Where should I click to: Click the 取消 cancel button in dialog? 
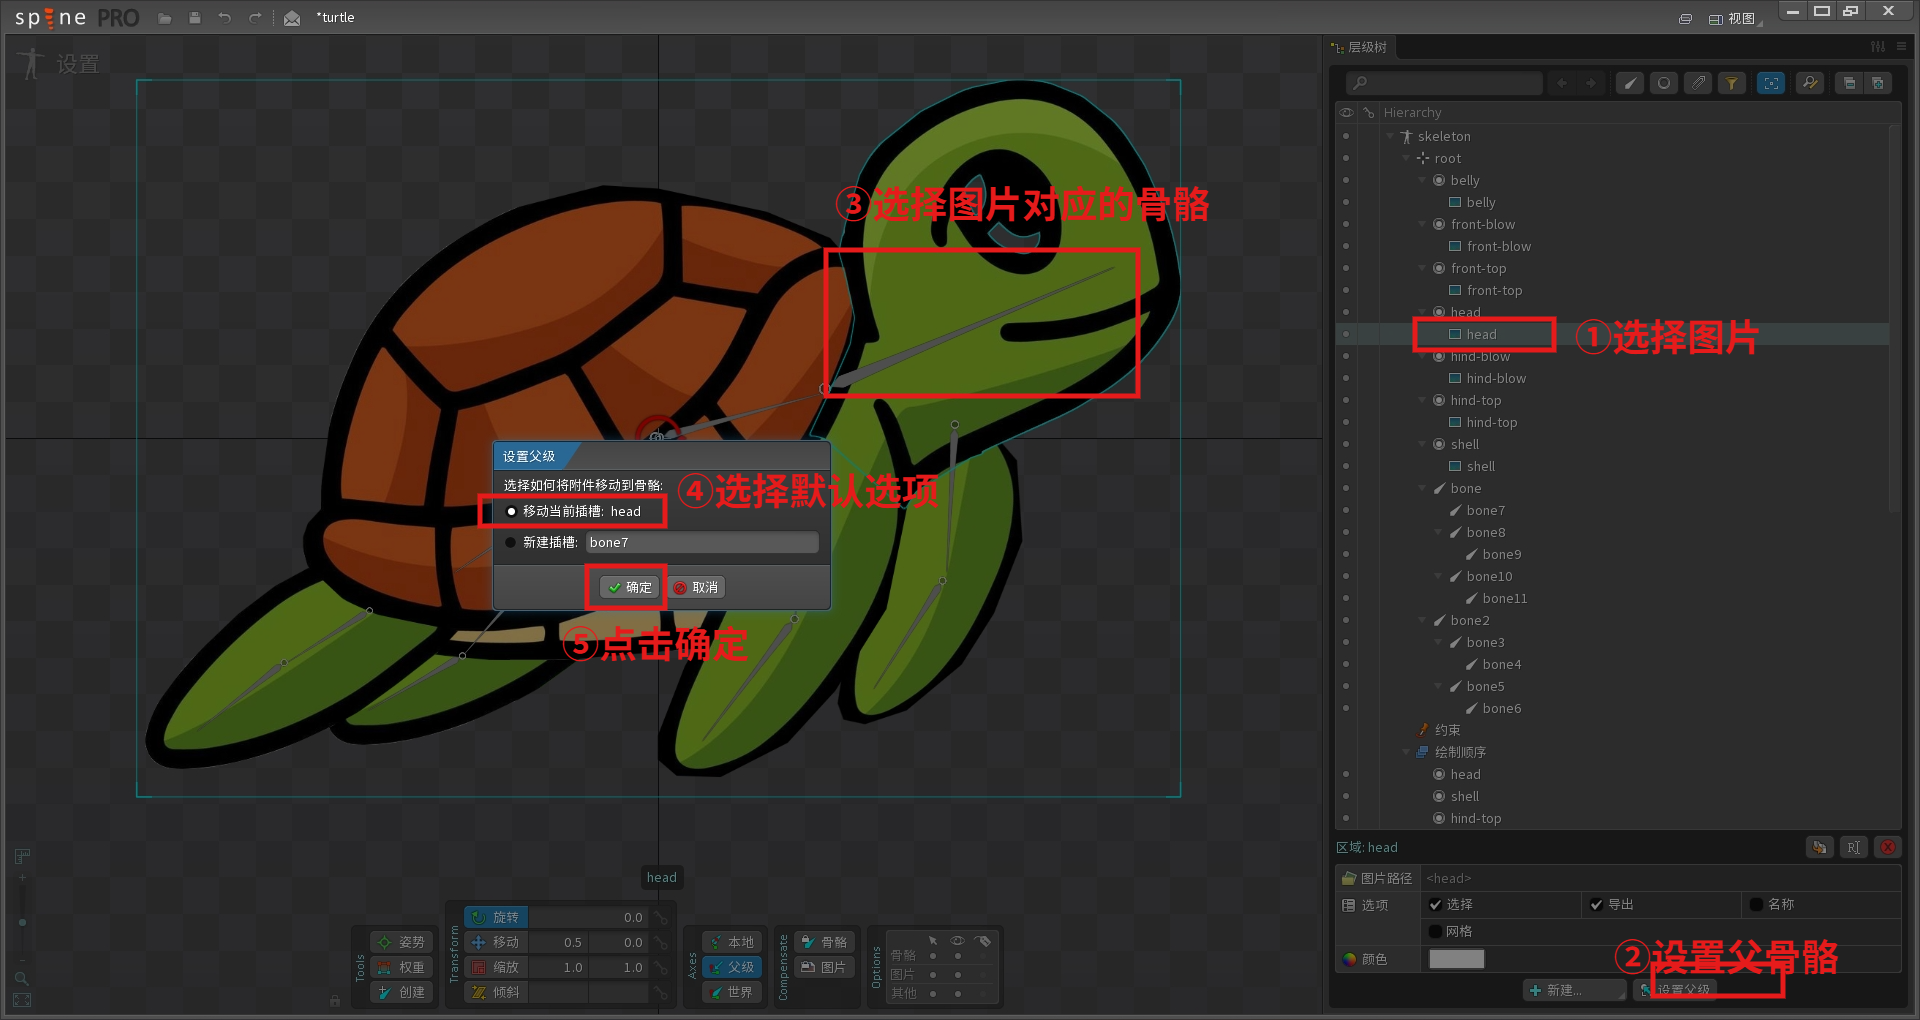(696, 587)
